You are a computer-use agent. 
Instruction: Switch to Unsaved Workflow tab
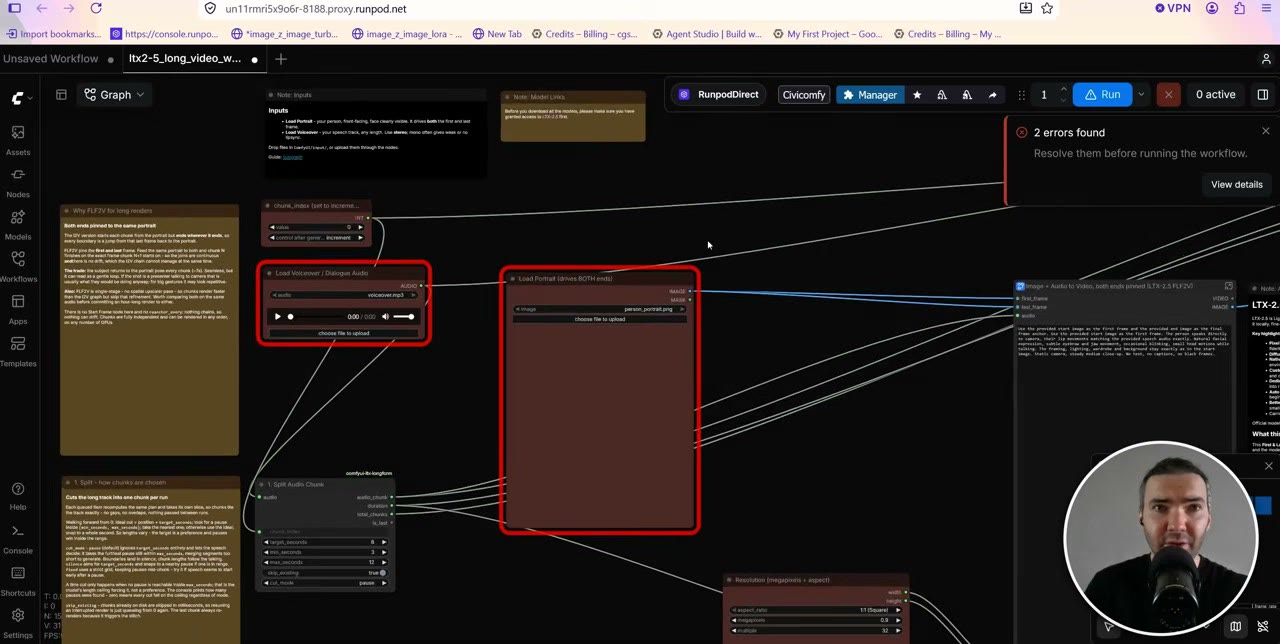tap(50, 59)
